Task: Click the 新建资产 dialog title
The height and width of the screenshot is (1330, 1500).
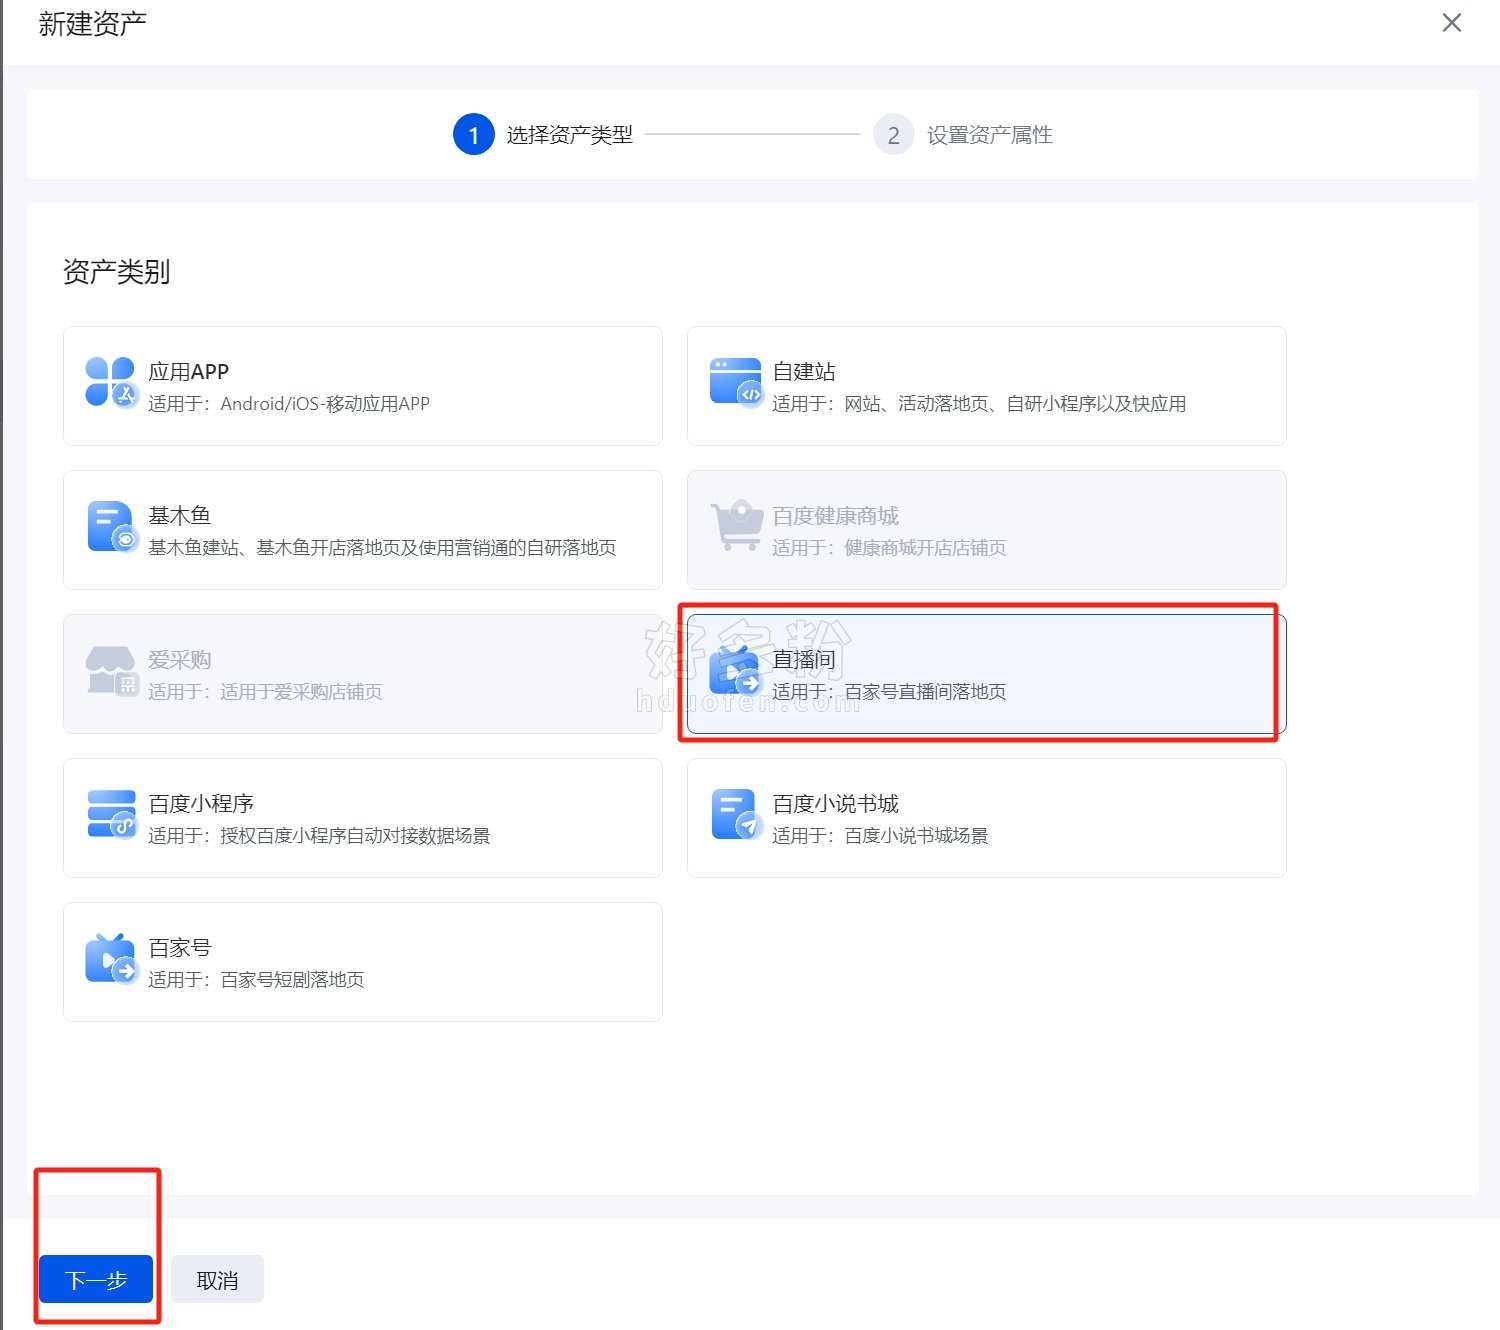Action: click(x=93, y=24)
